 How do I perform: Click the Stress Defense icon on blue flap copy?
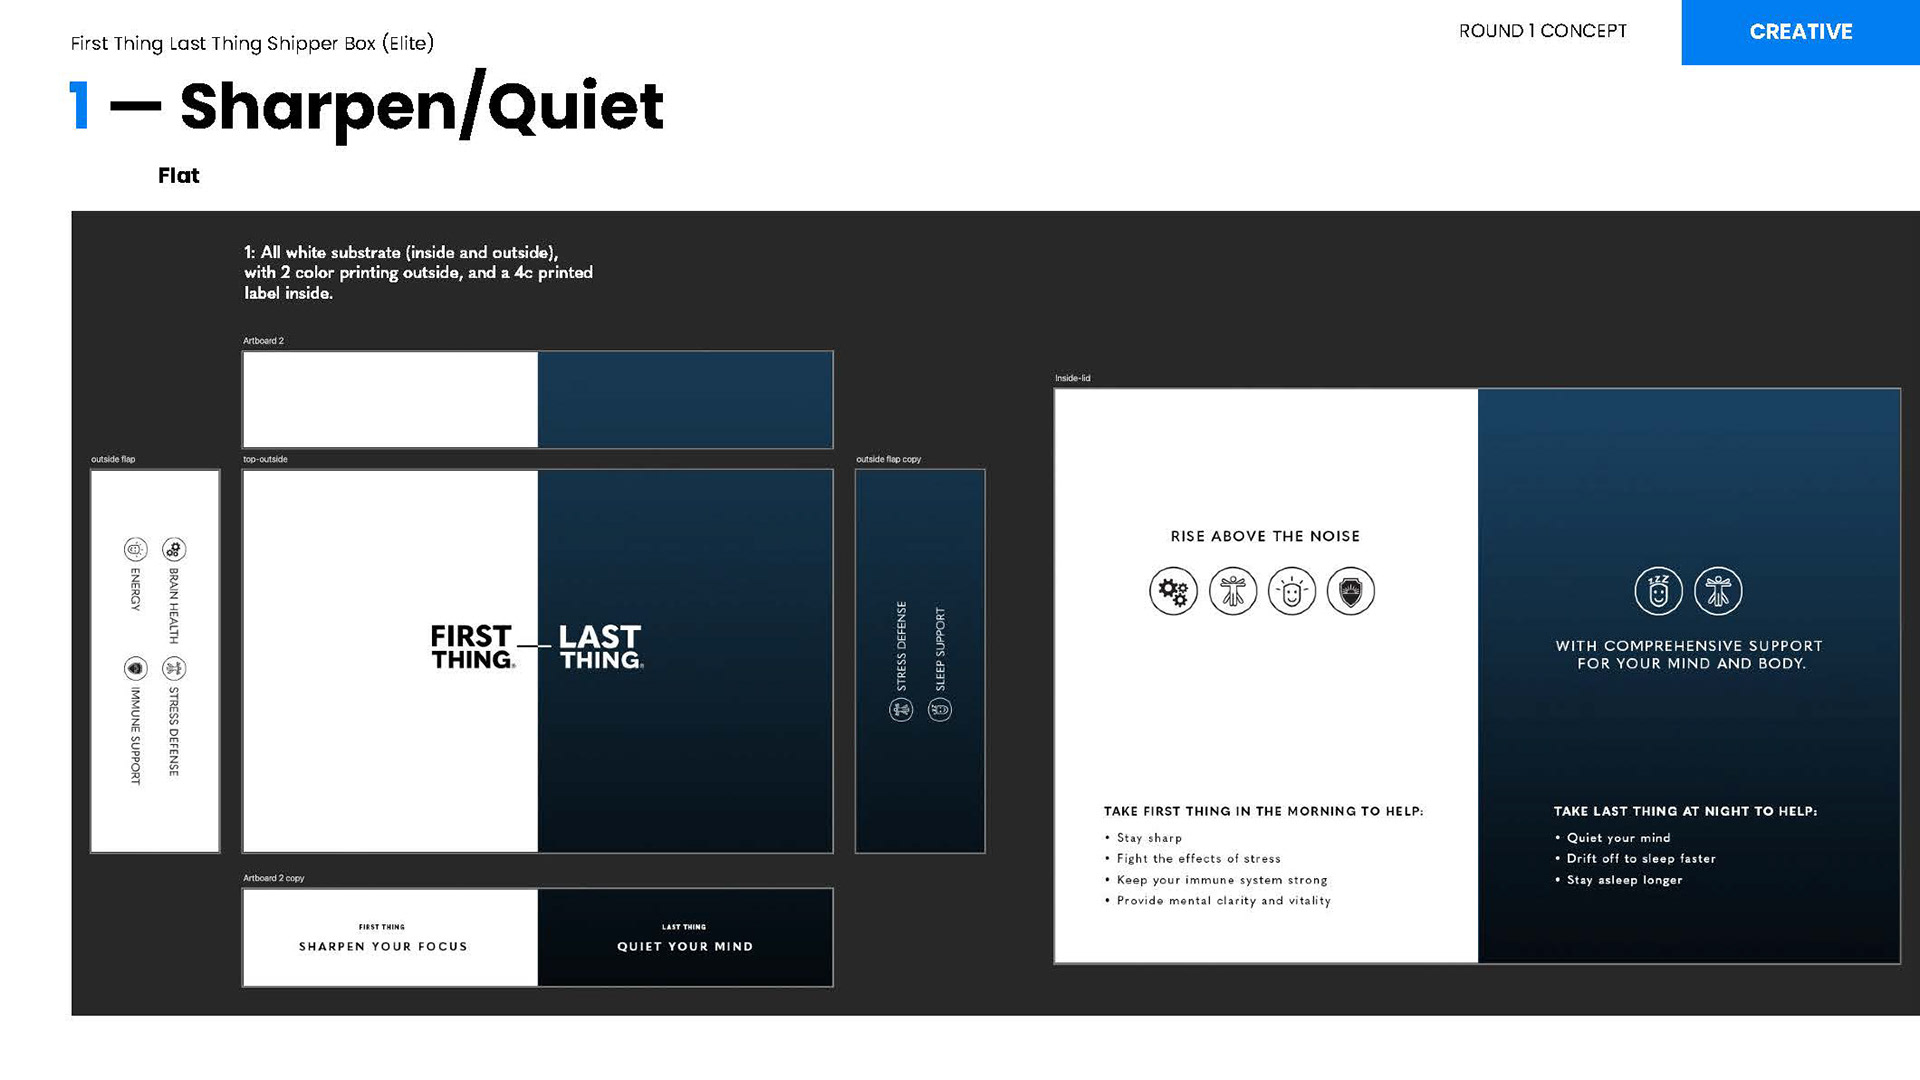[x=901, y=710]
